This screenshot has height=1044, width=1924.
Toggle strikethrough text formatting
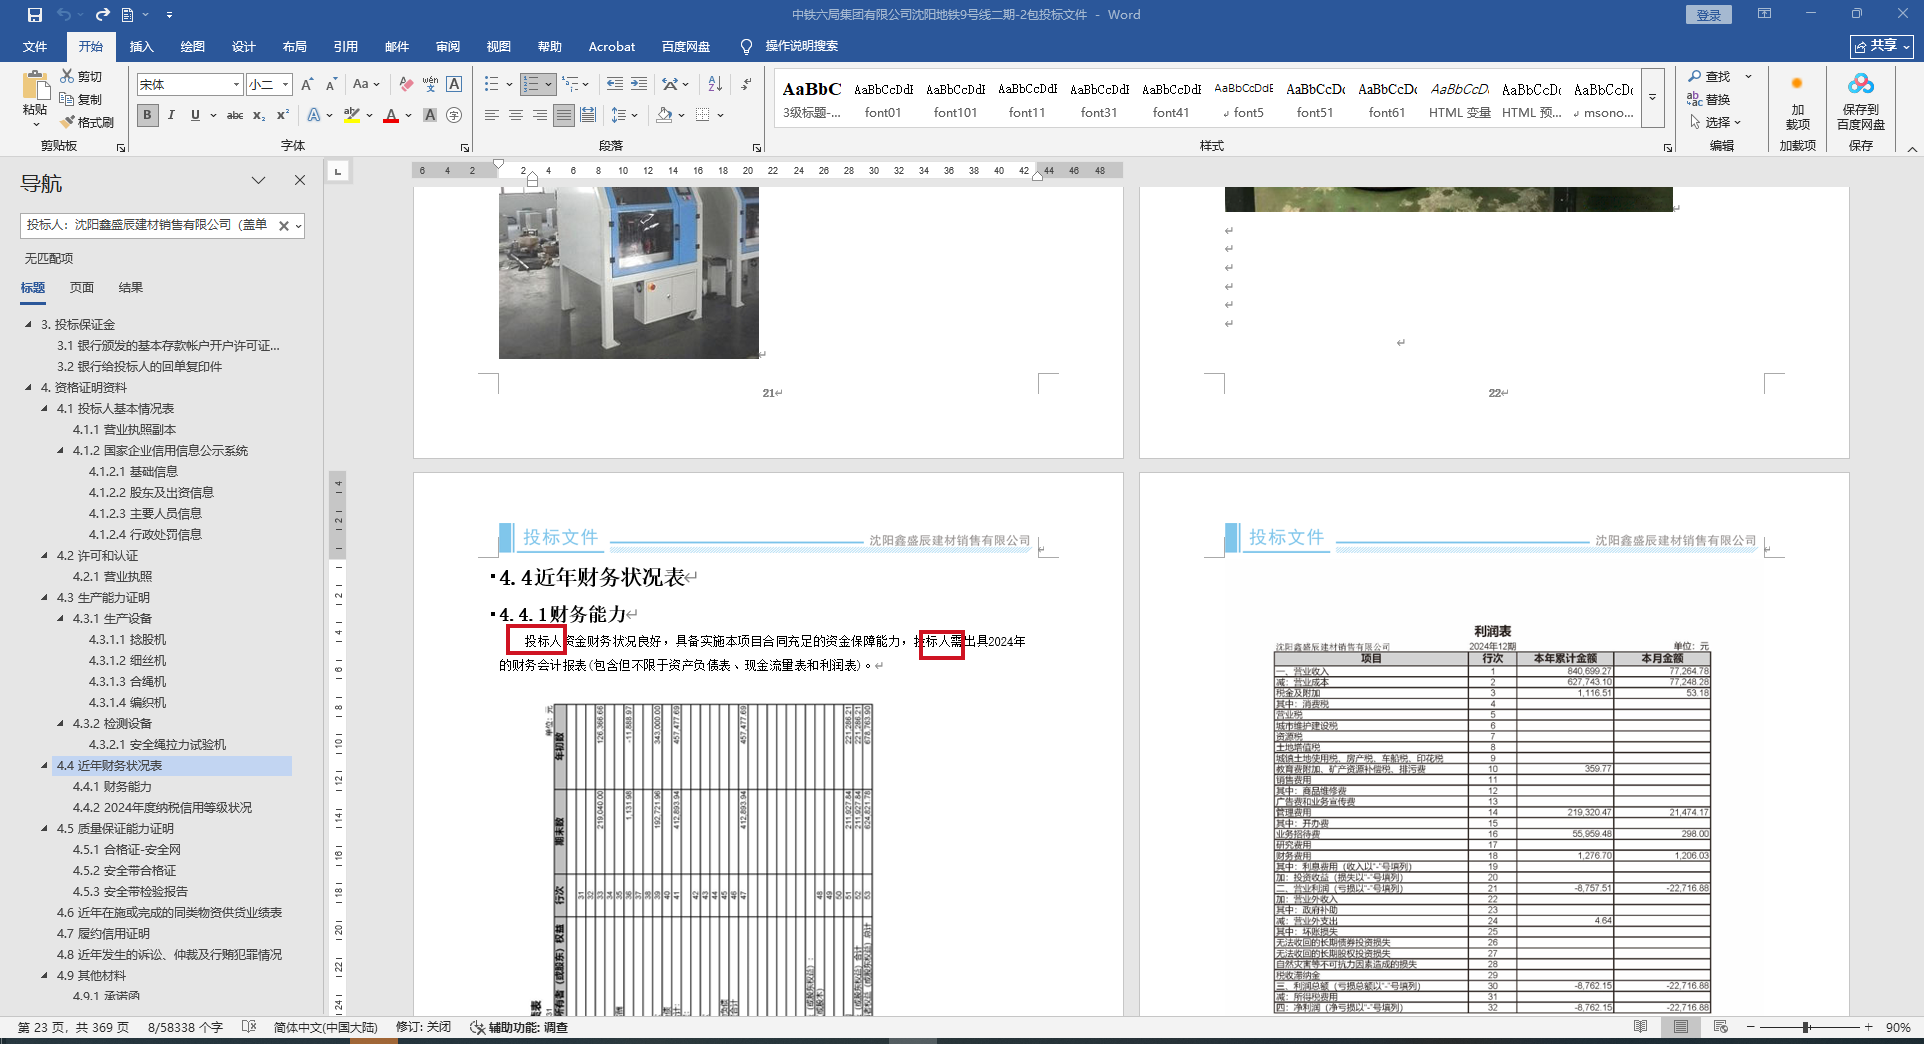[x=235, y=115]
